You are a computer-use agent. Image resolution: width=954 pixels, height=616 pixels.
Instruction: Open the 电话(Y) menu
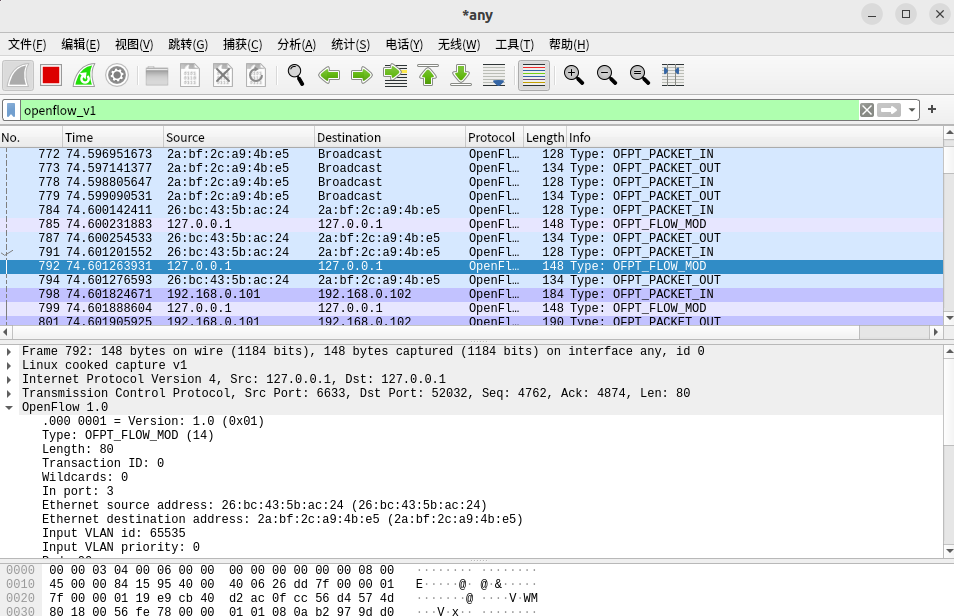coord(404,44)
